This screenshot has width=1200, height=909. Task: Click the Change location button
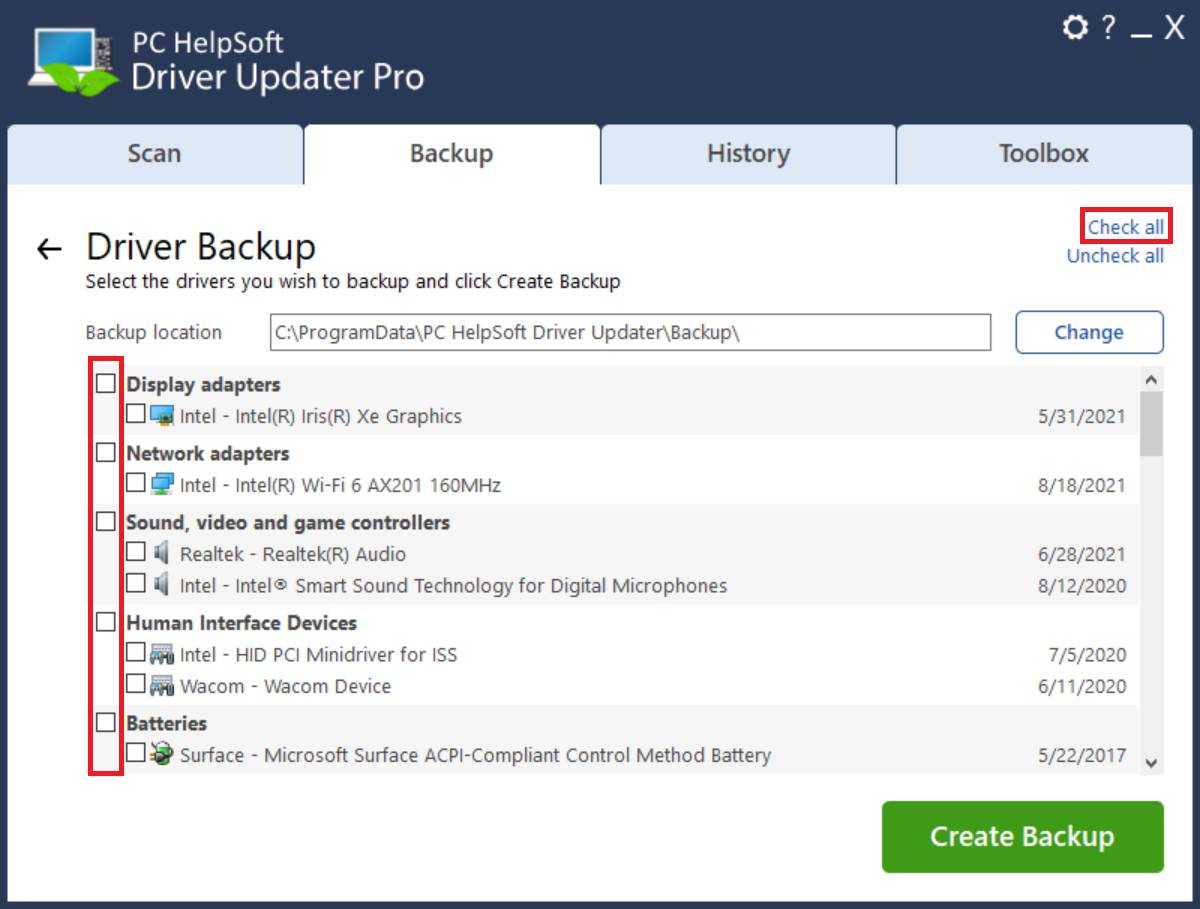tap(1089, 332)
